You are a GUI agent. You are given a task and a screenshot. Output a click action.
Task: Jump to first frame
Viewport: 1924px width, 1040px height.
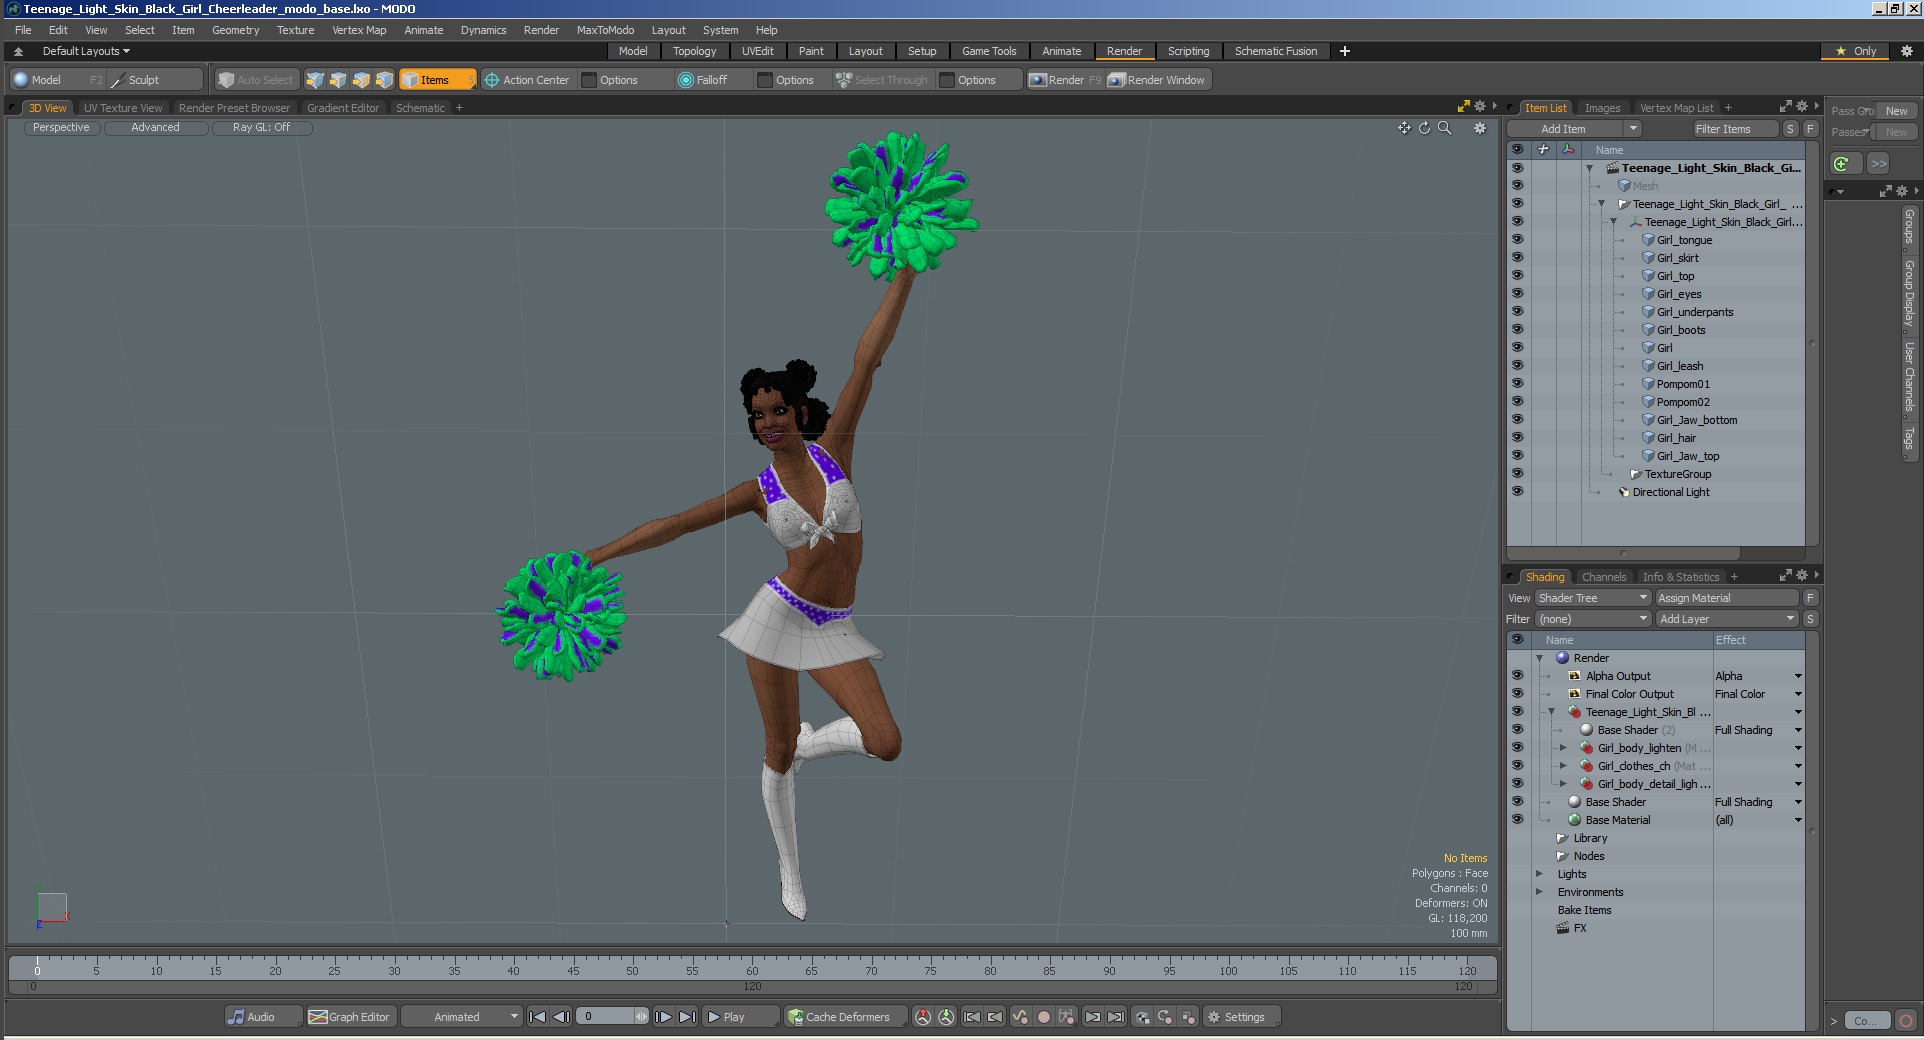pyautogui.click(x=537, y=1017)
